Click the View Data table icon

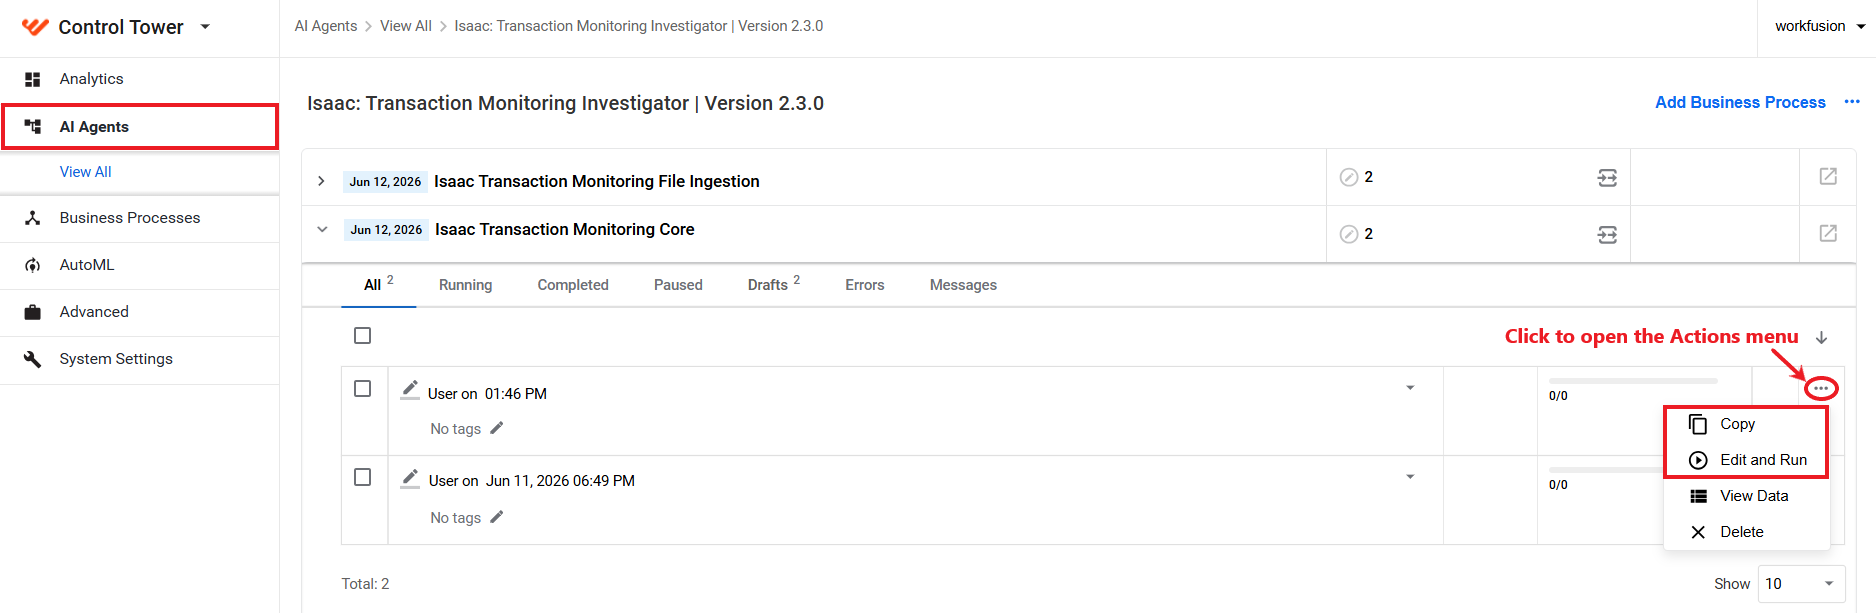pos(1698,496)
